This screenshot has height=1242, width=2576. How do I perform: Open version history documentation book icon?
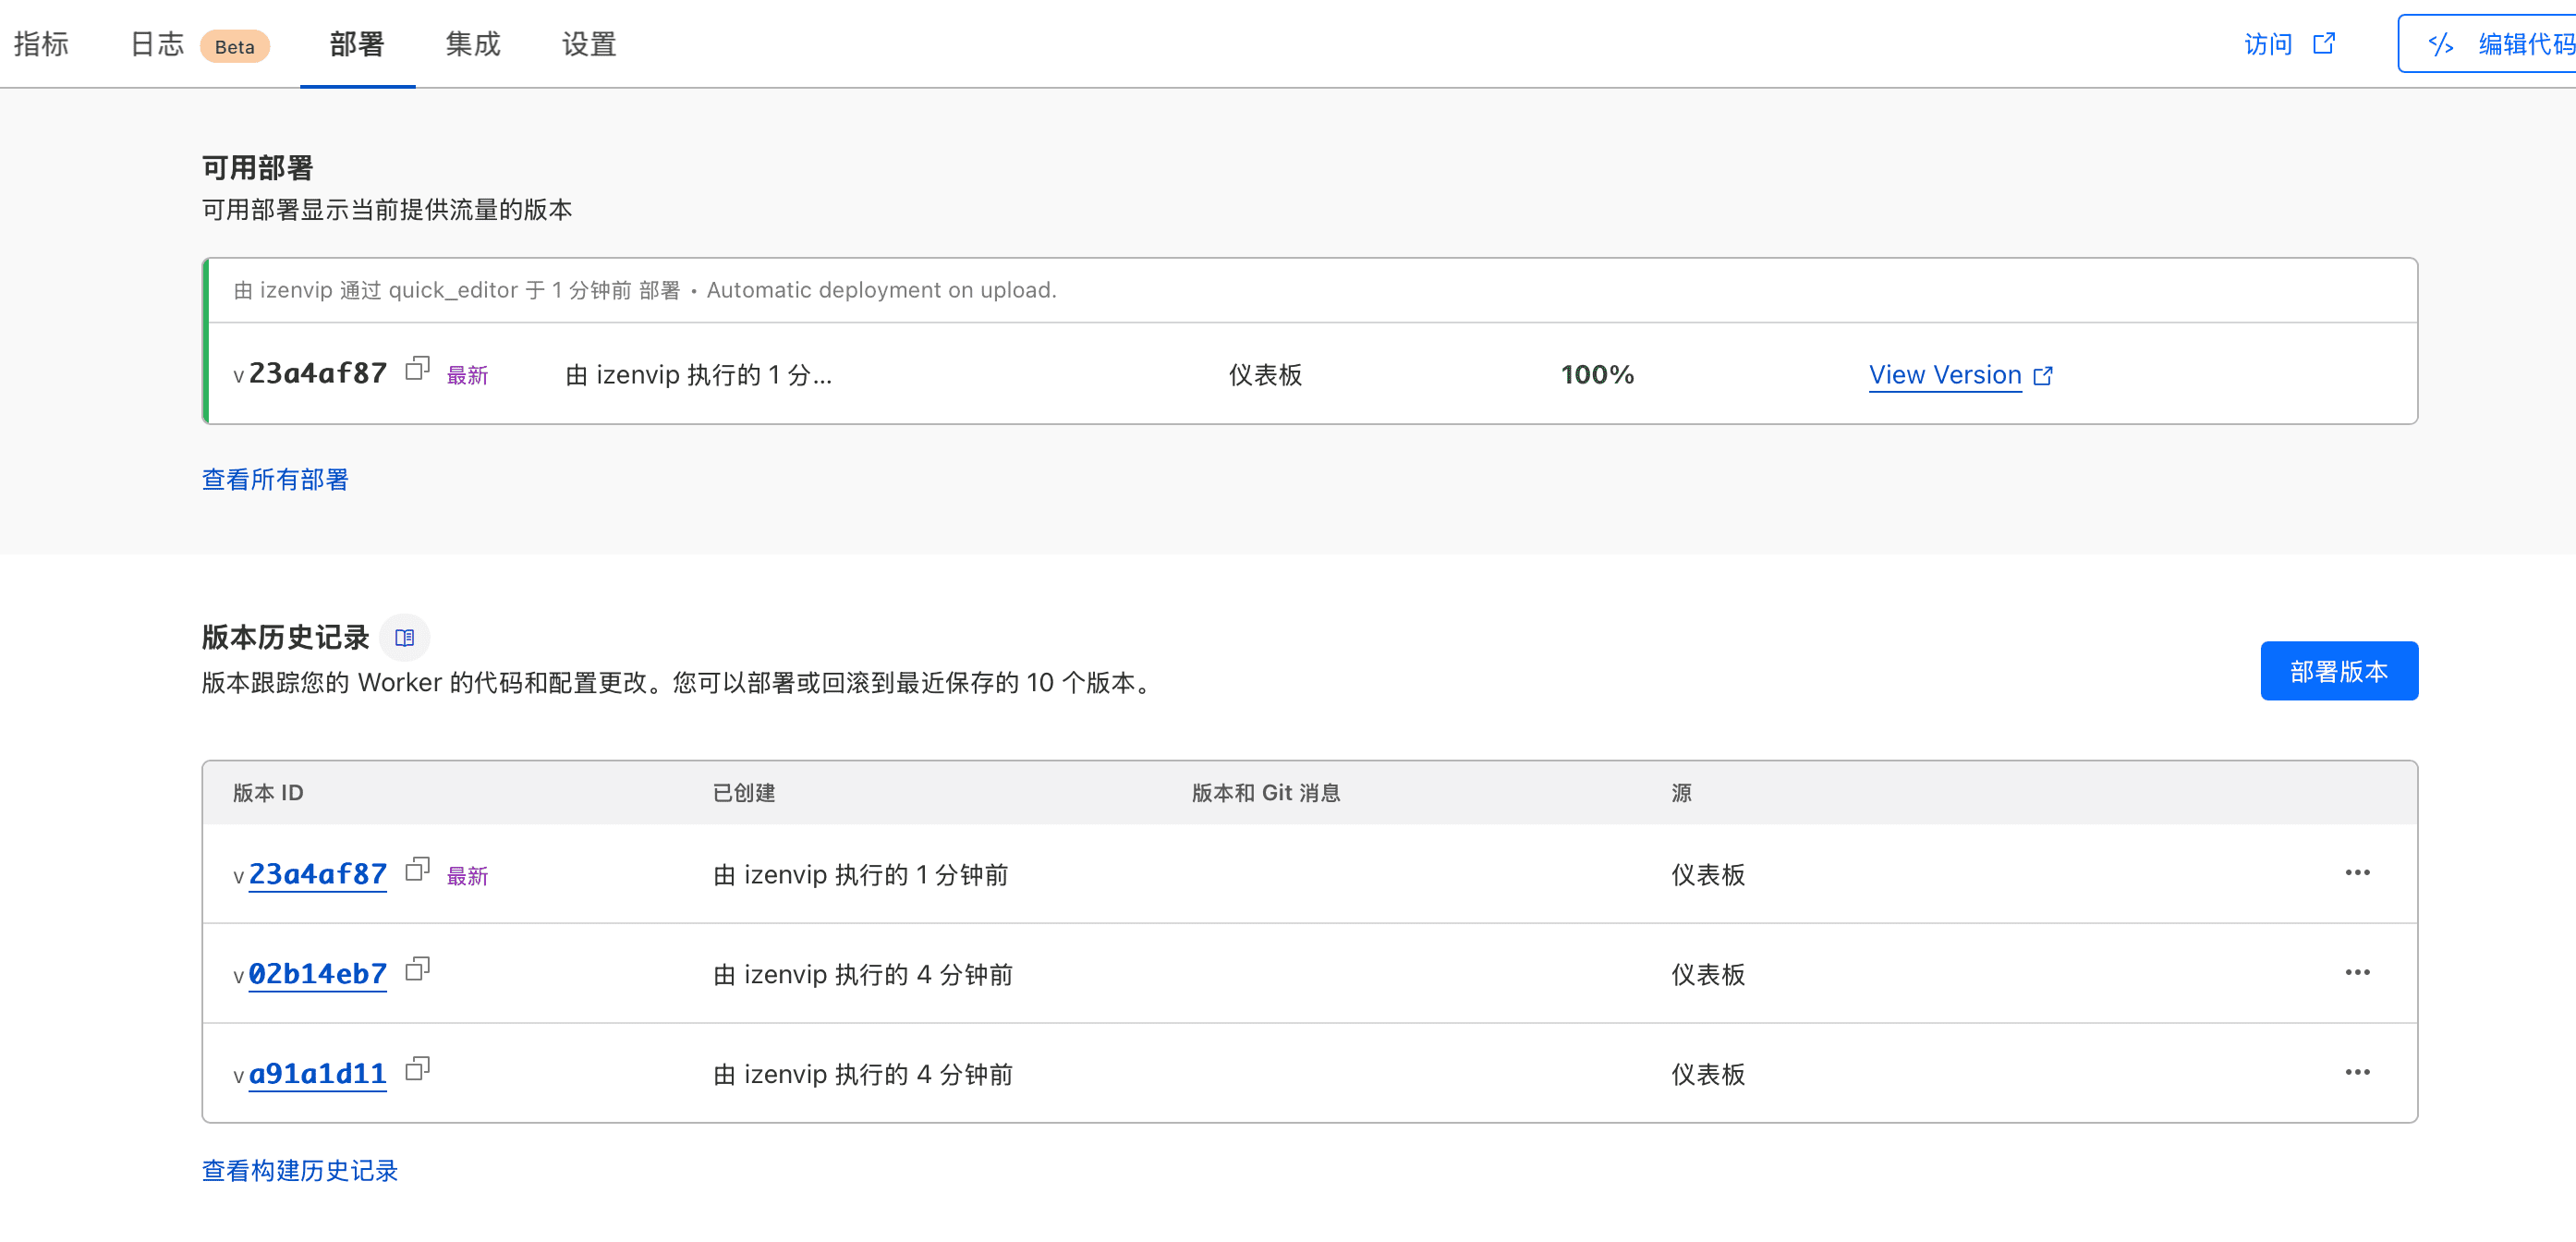[x=404, y=638]
